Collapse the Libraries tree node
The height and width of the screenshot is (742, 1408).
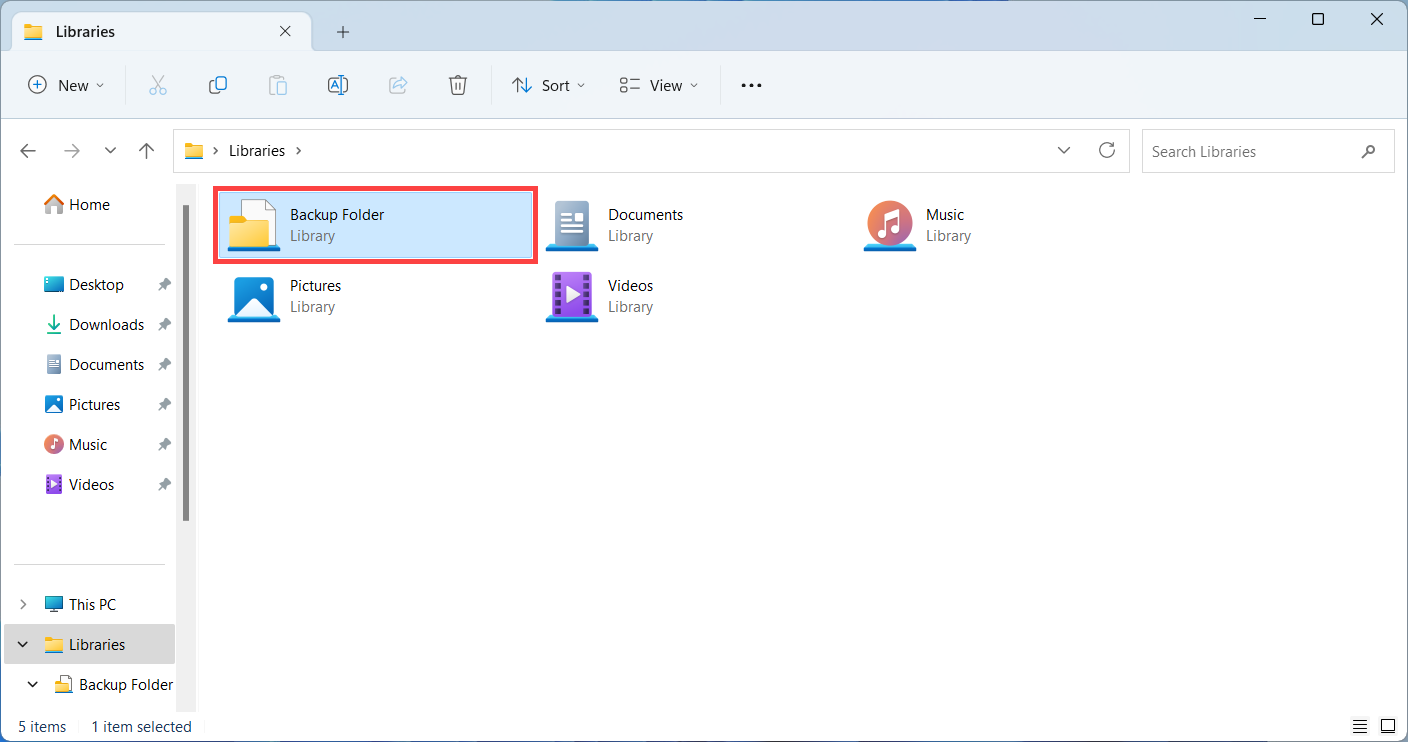(x=24, y=645)
